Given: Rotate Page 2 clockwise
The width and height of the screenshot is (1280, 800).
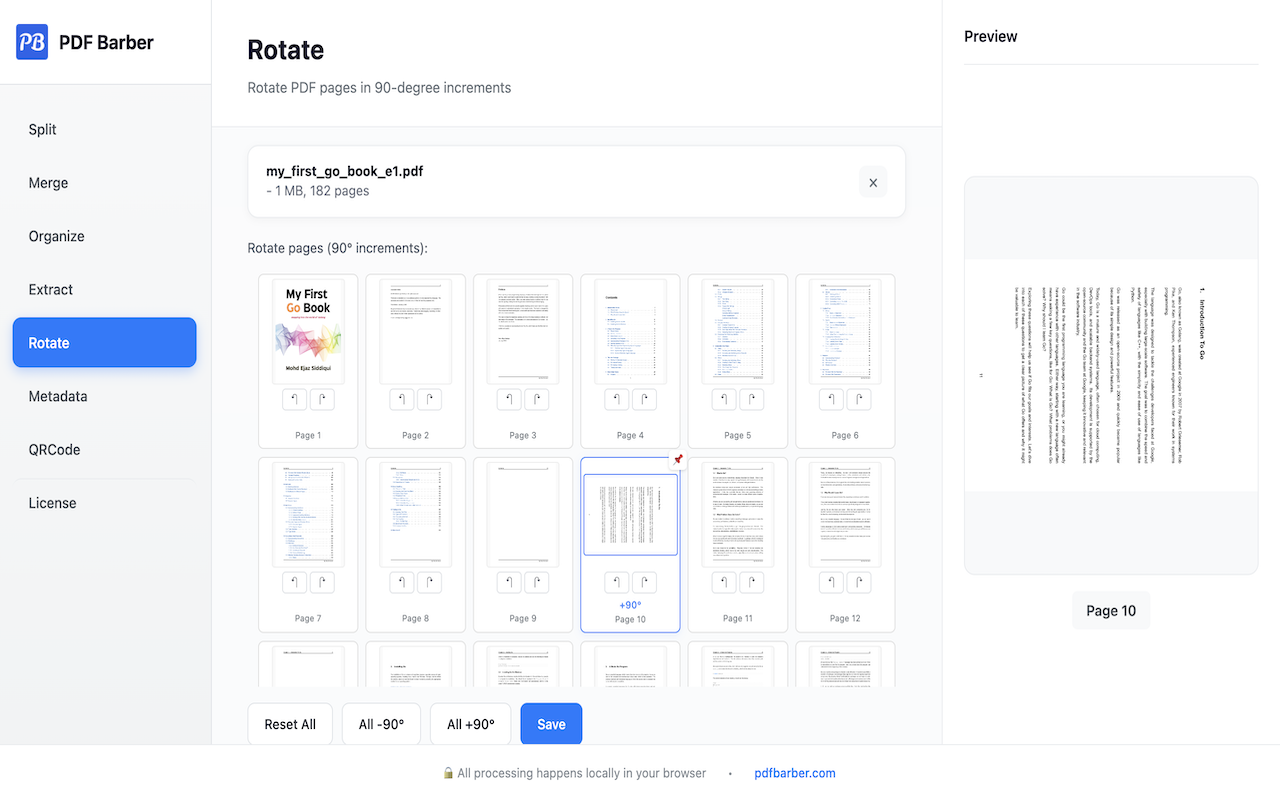Looking at the screenshot, I should 430,400.
